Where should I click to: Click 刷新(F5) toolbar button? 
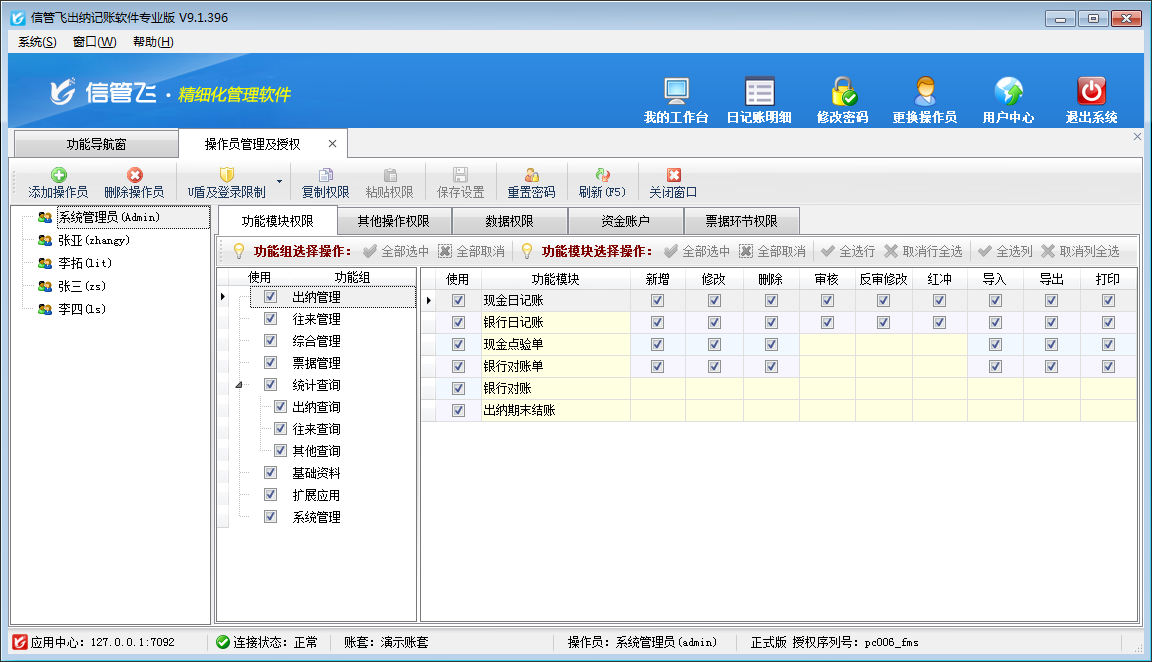pos(602,183)
